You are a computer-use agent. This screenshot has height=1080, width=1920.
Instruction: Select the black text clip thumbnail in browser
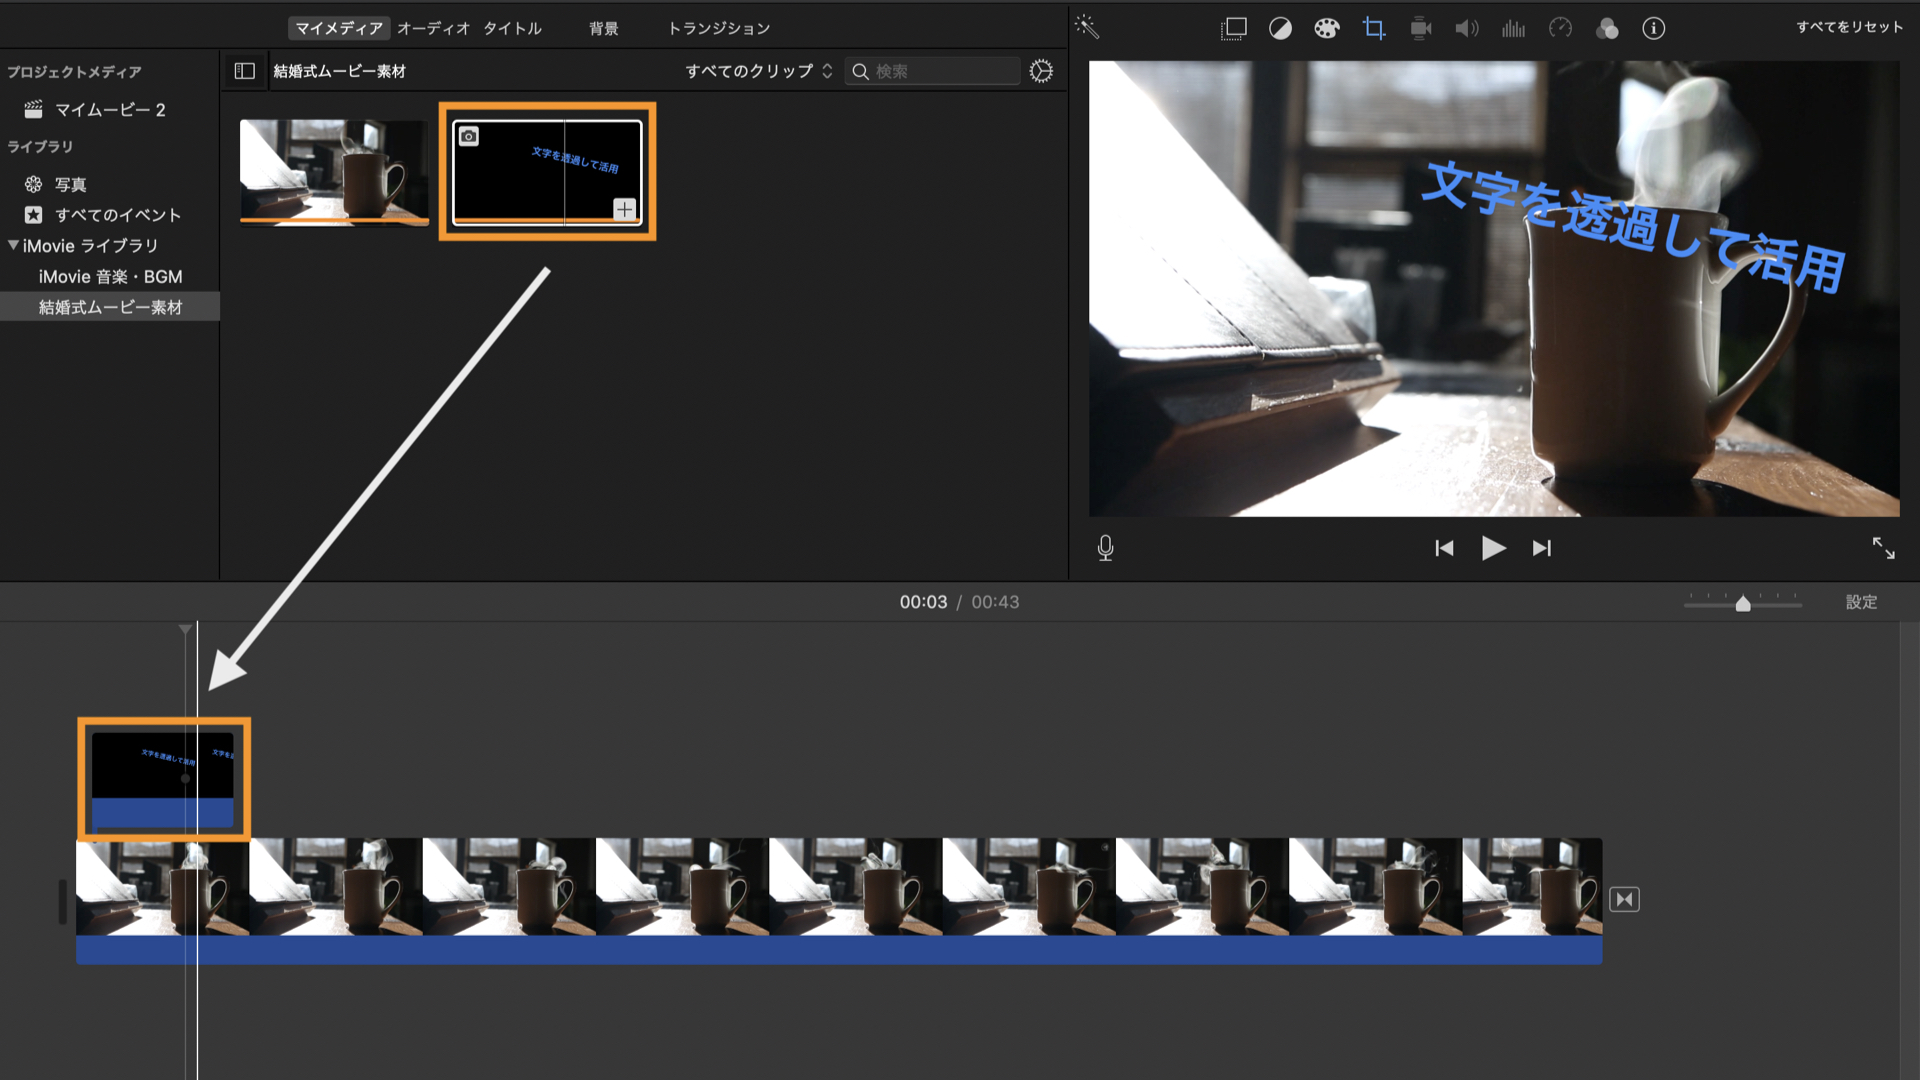pos(547,172)
